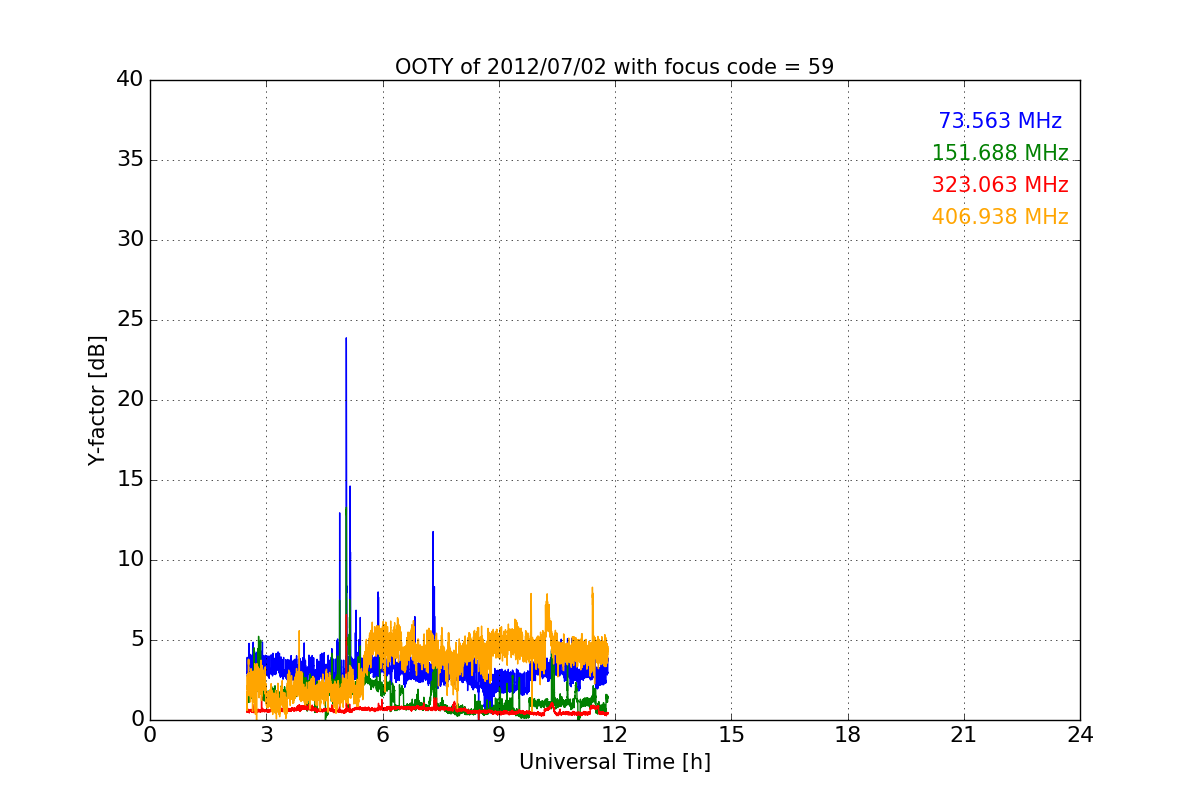Select the 73.563 MHz legend label
The height and width of the screenshot is (800, 1200).
pyautogui.click(x=1000, y=121)
